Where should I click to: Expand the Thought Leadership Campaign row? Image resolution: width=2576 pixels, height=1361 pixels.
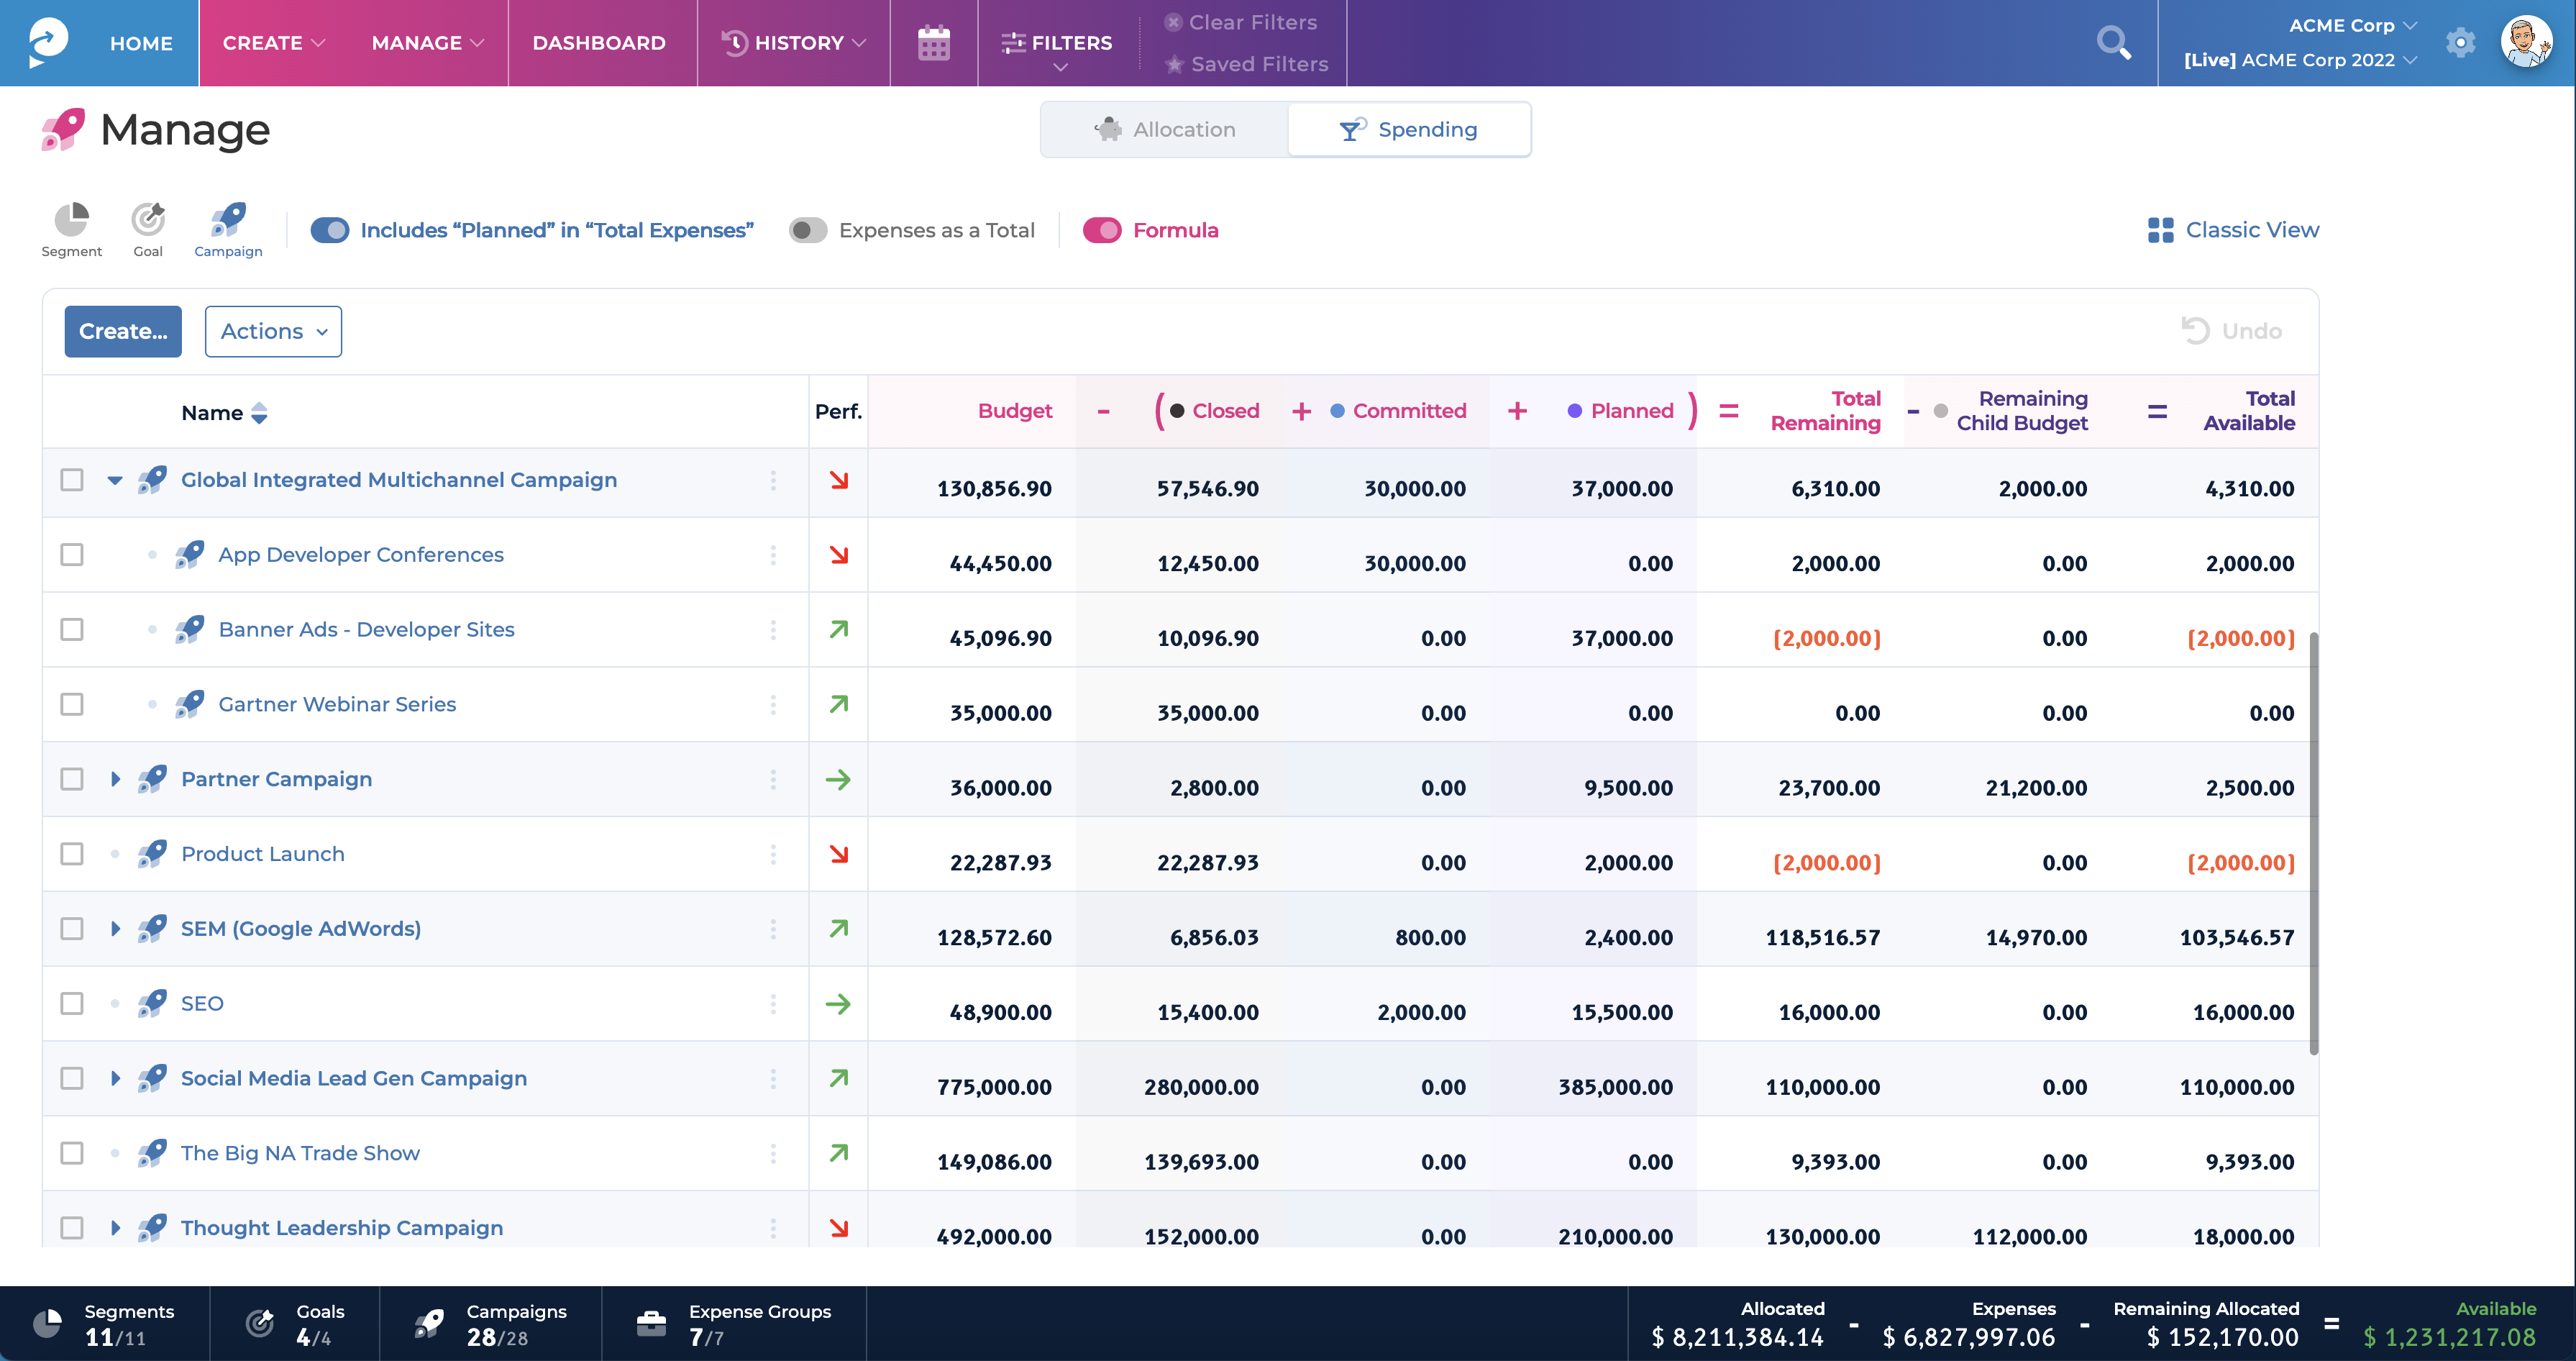point(115,1228)
